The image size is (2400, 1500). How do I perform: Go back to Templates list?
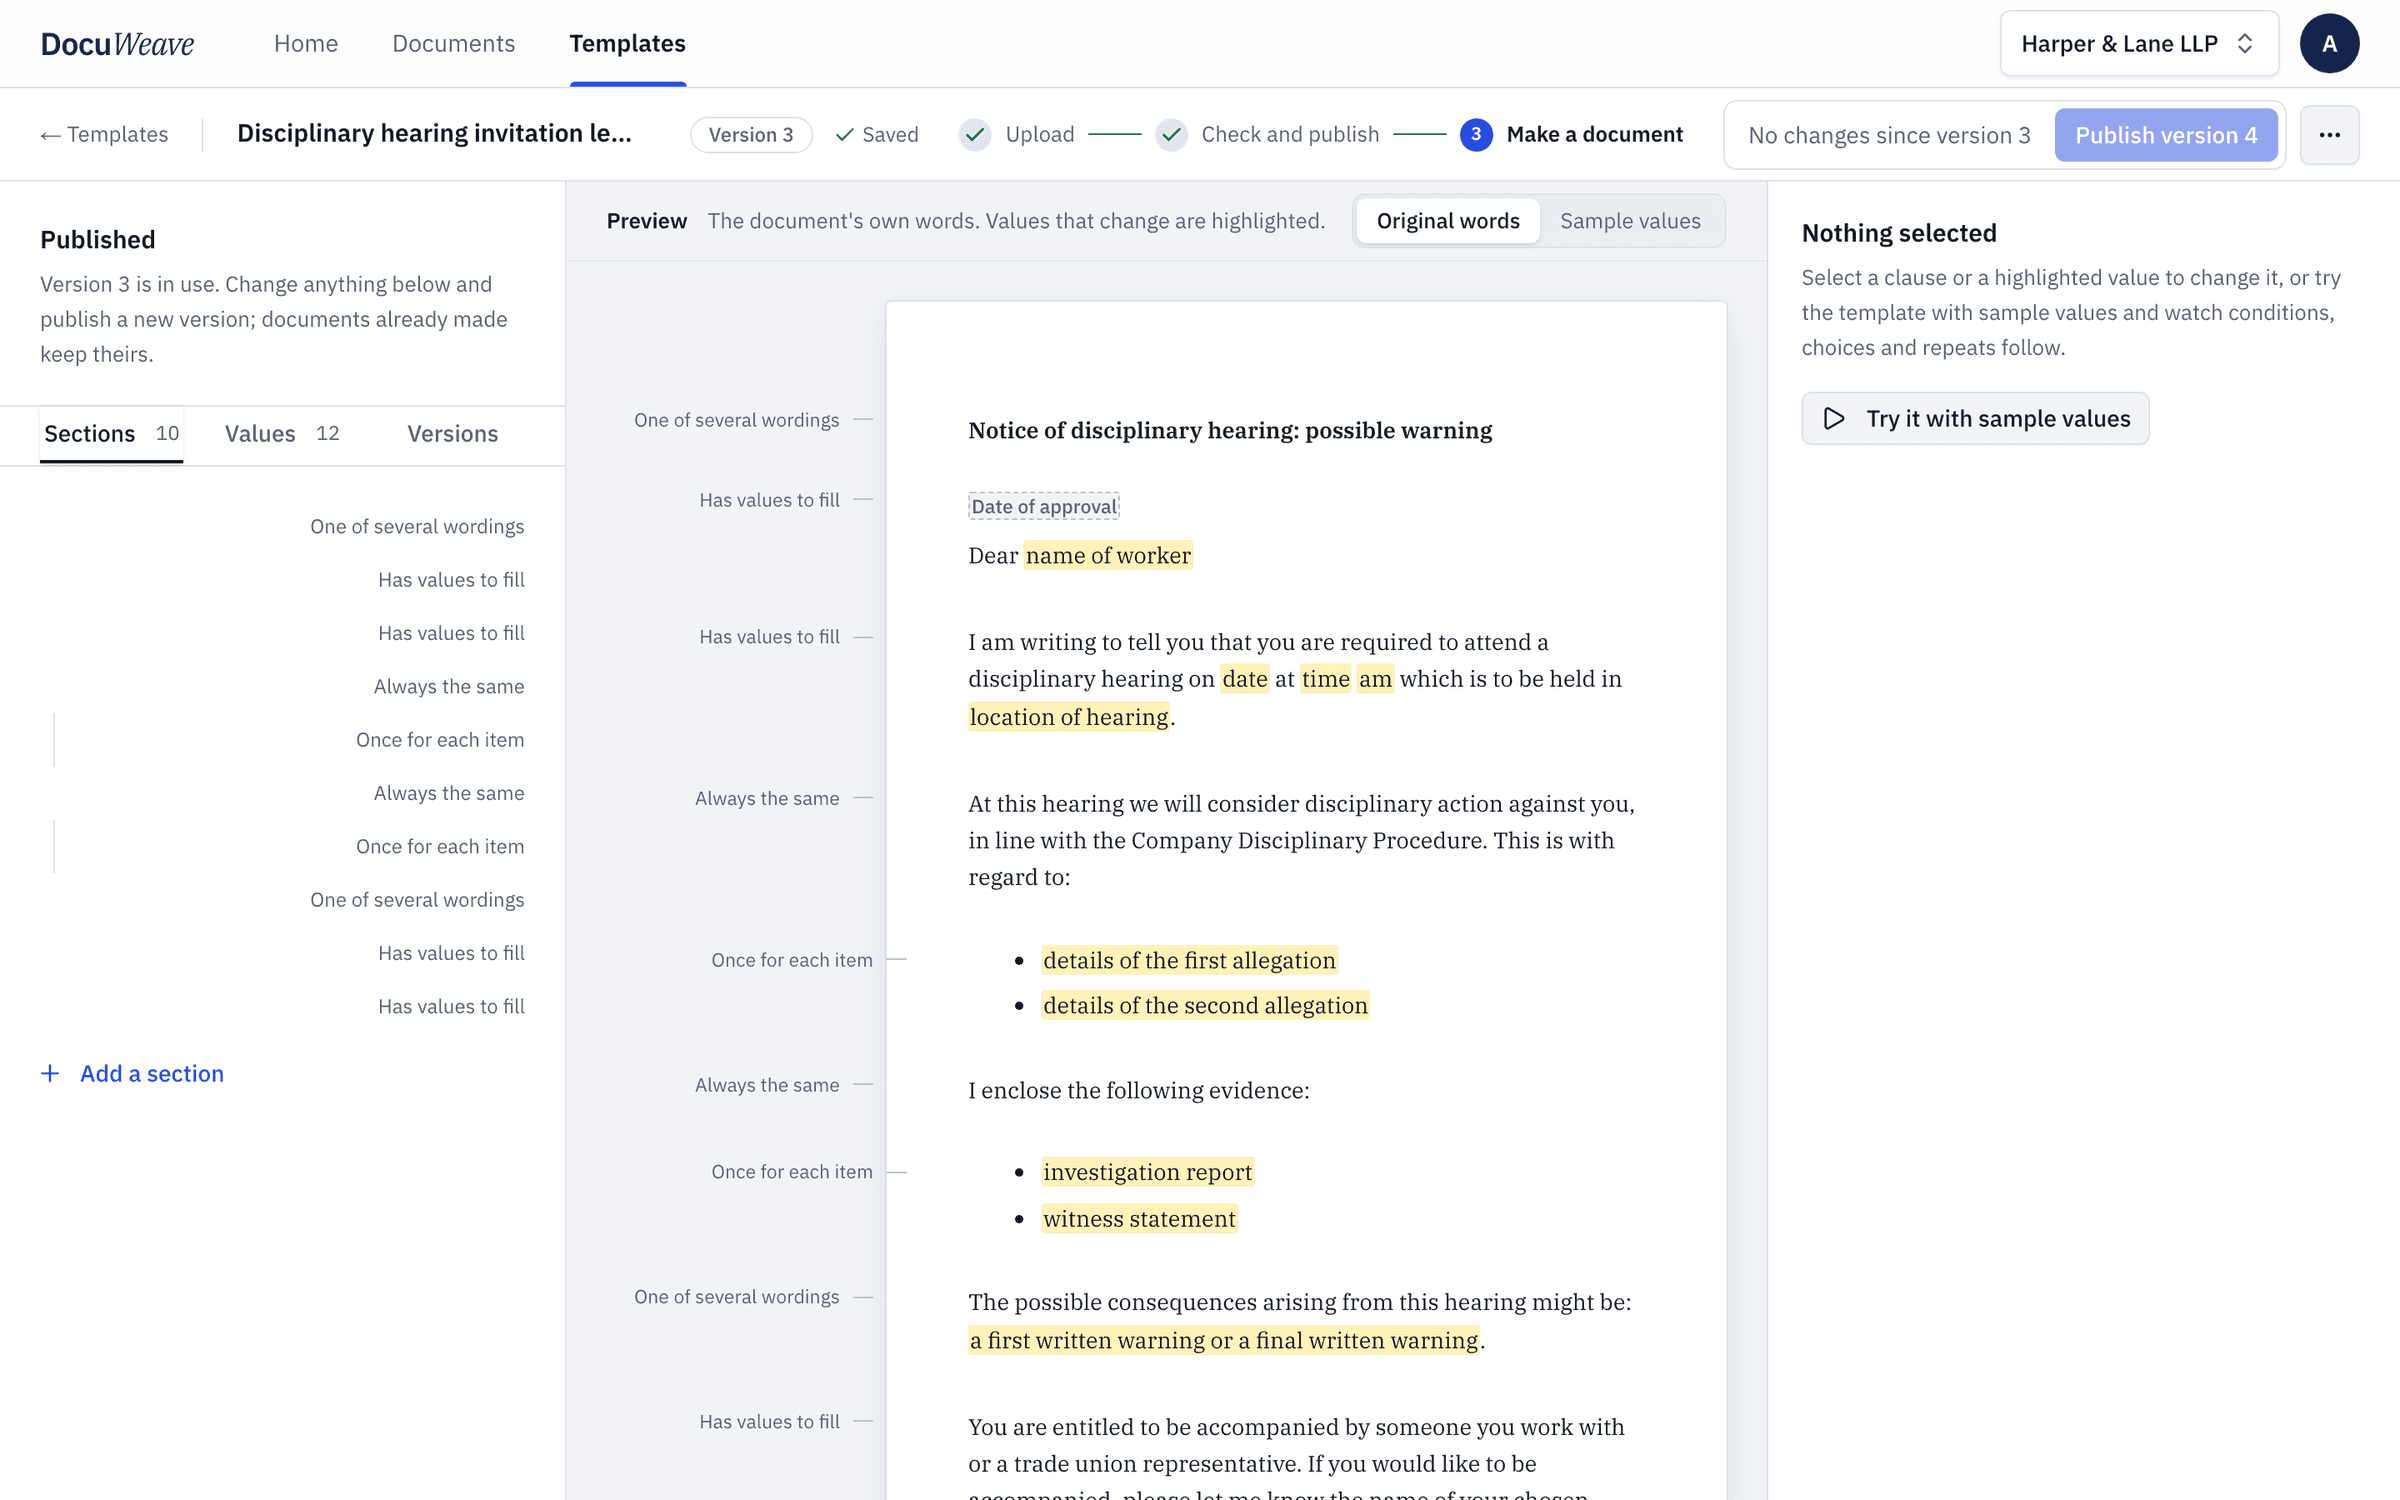coord(104,135)
